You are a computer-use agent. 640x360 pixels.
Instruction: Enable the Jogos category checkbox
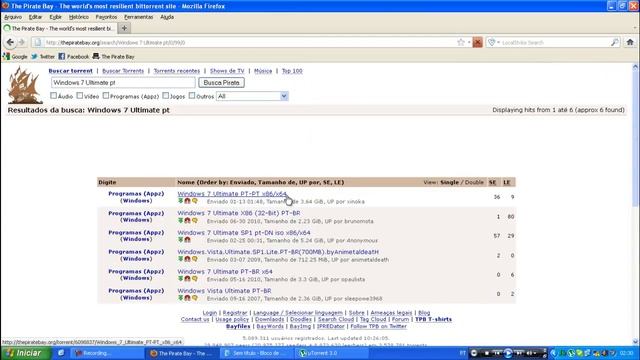pyautogui.click(x=165, y=96)
